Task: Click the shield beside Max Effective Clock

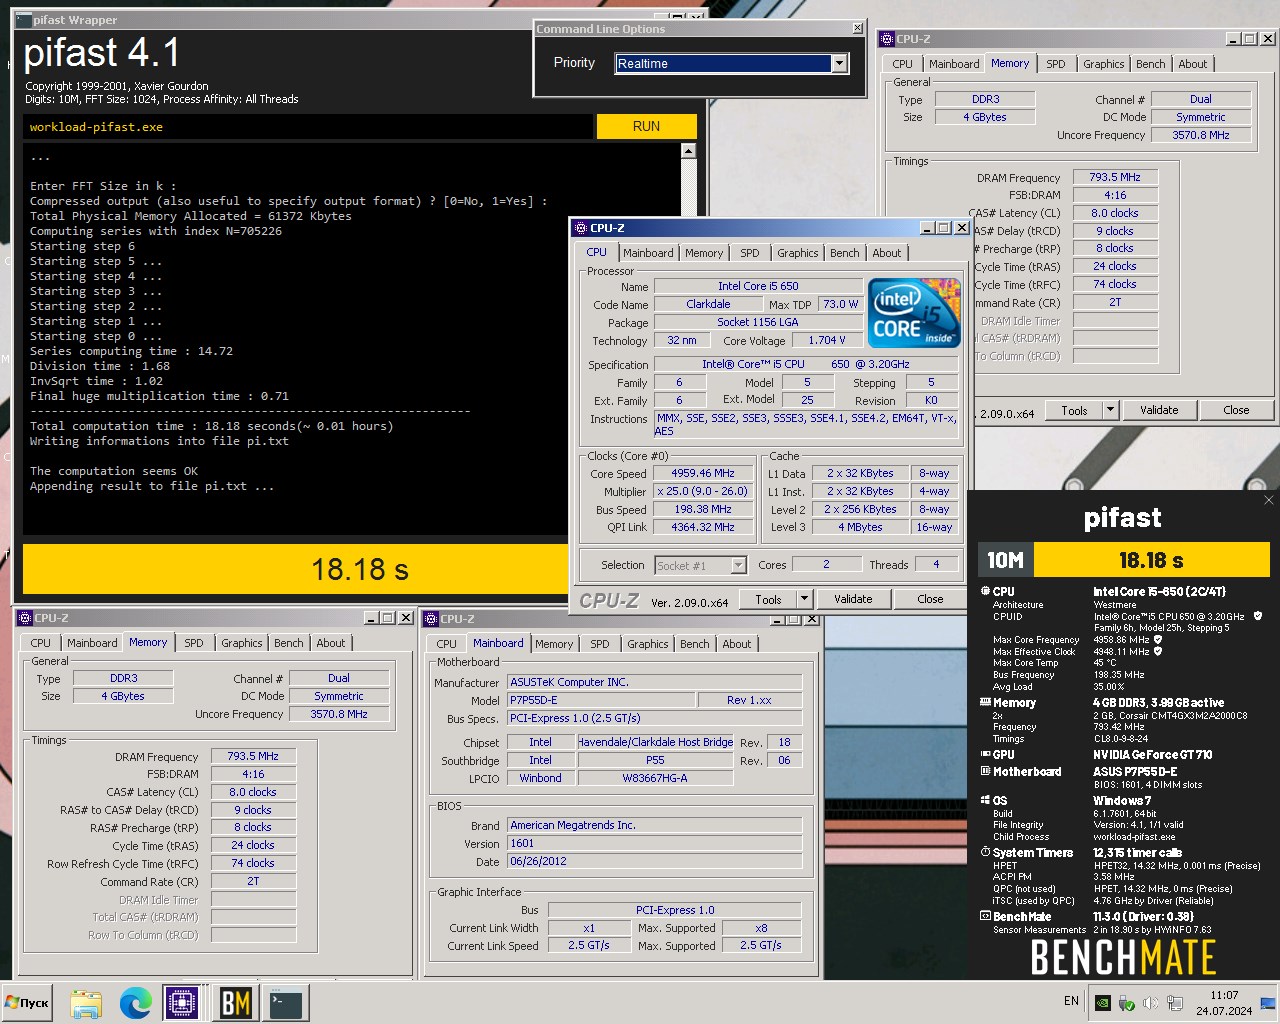Action: [1158, 651]
